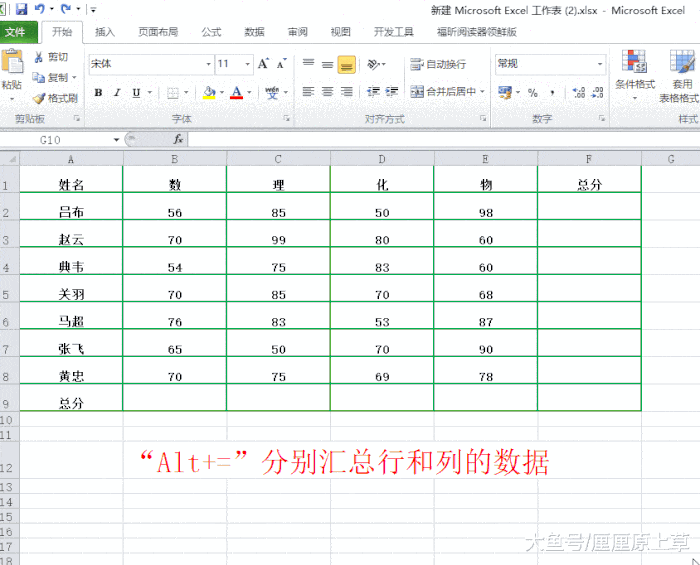The image size is (700, 565).
Task: Switch to the 公式 (Formulas) tab
Action: pos(211,32)
